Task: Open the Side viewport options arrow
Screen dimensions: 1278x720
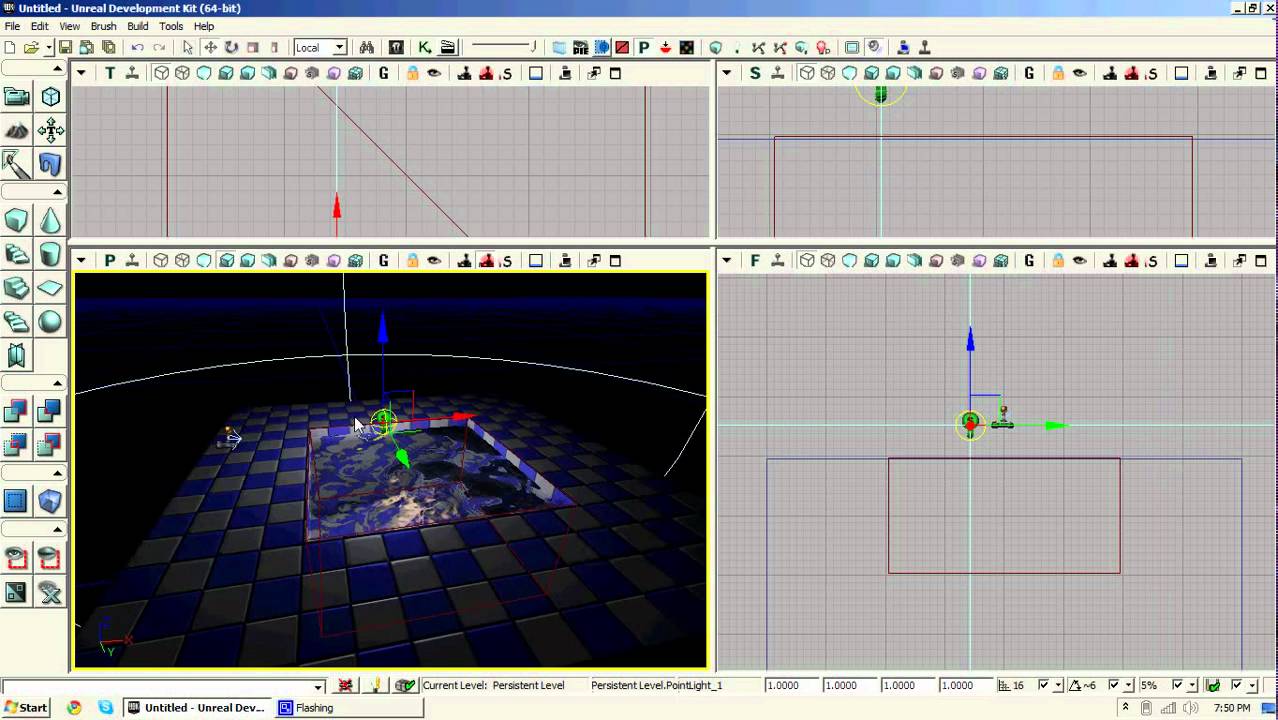Action: (727, 73)
